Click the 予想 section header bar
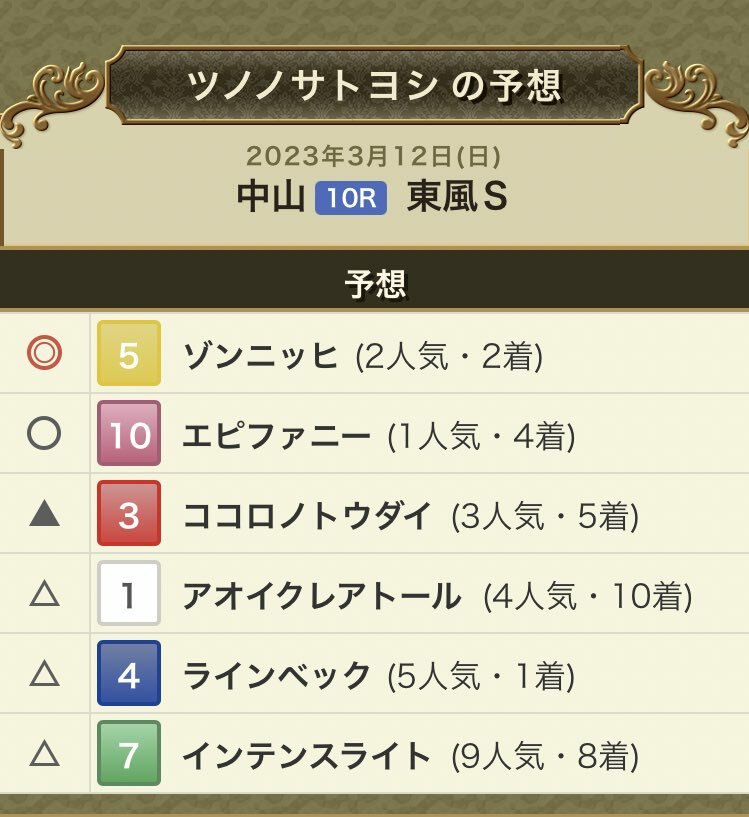Screen dimensions: 749x817 coord(374,283)
